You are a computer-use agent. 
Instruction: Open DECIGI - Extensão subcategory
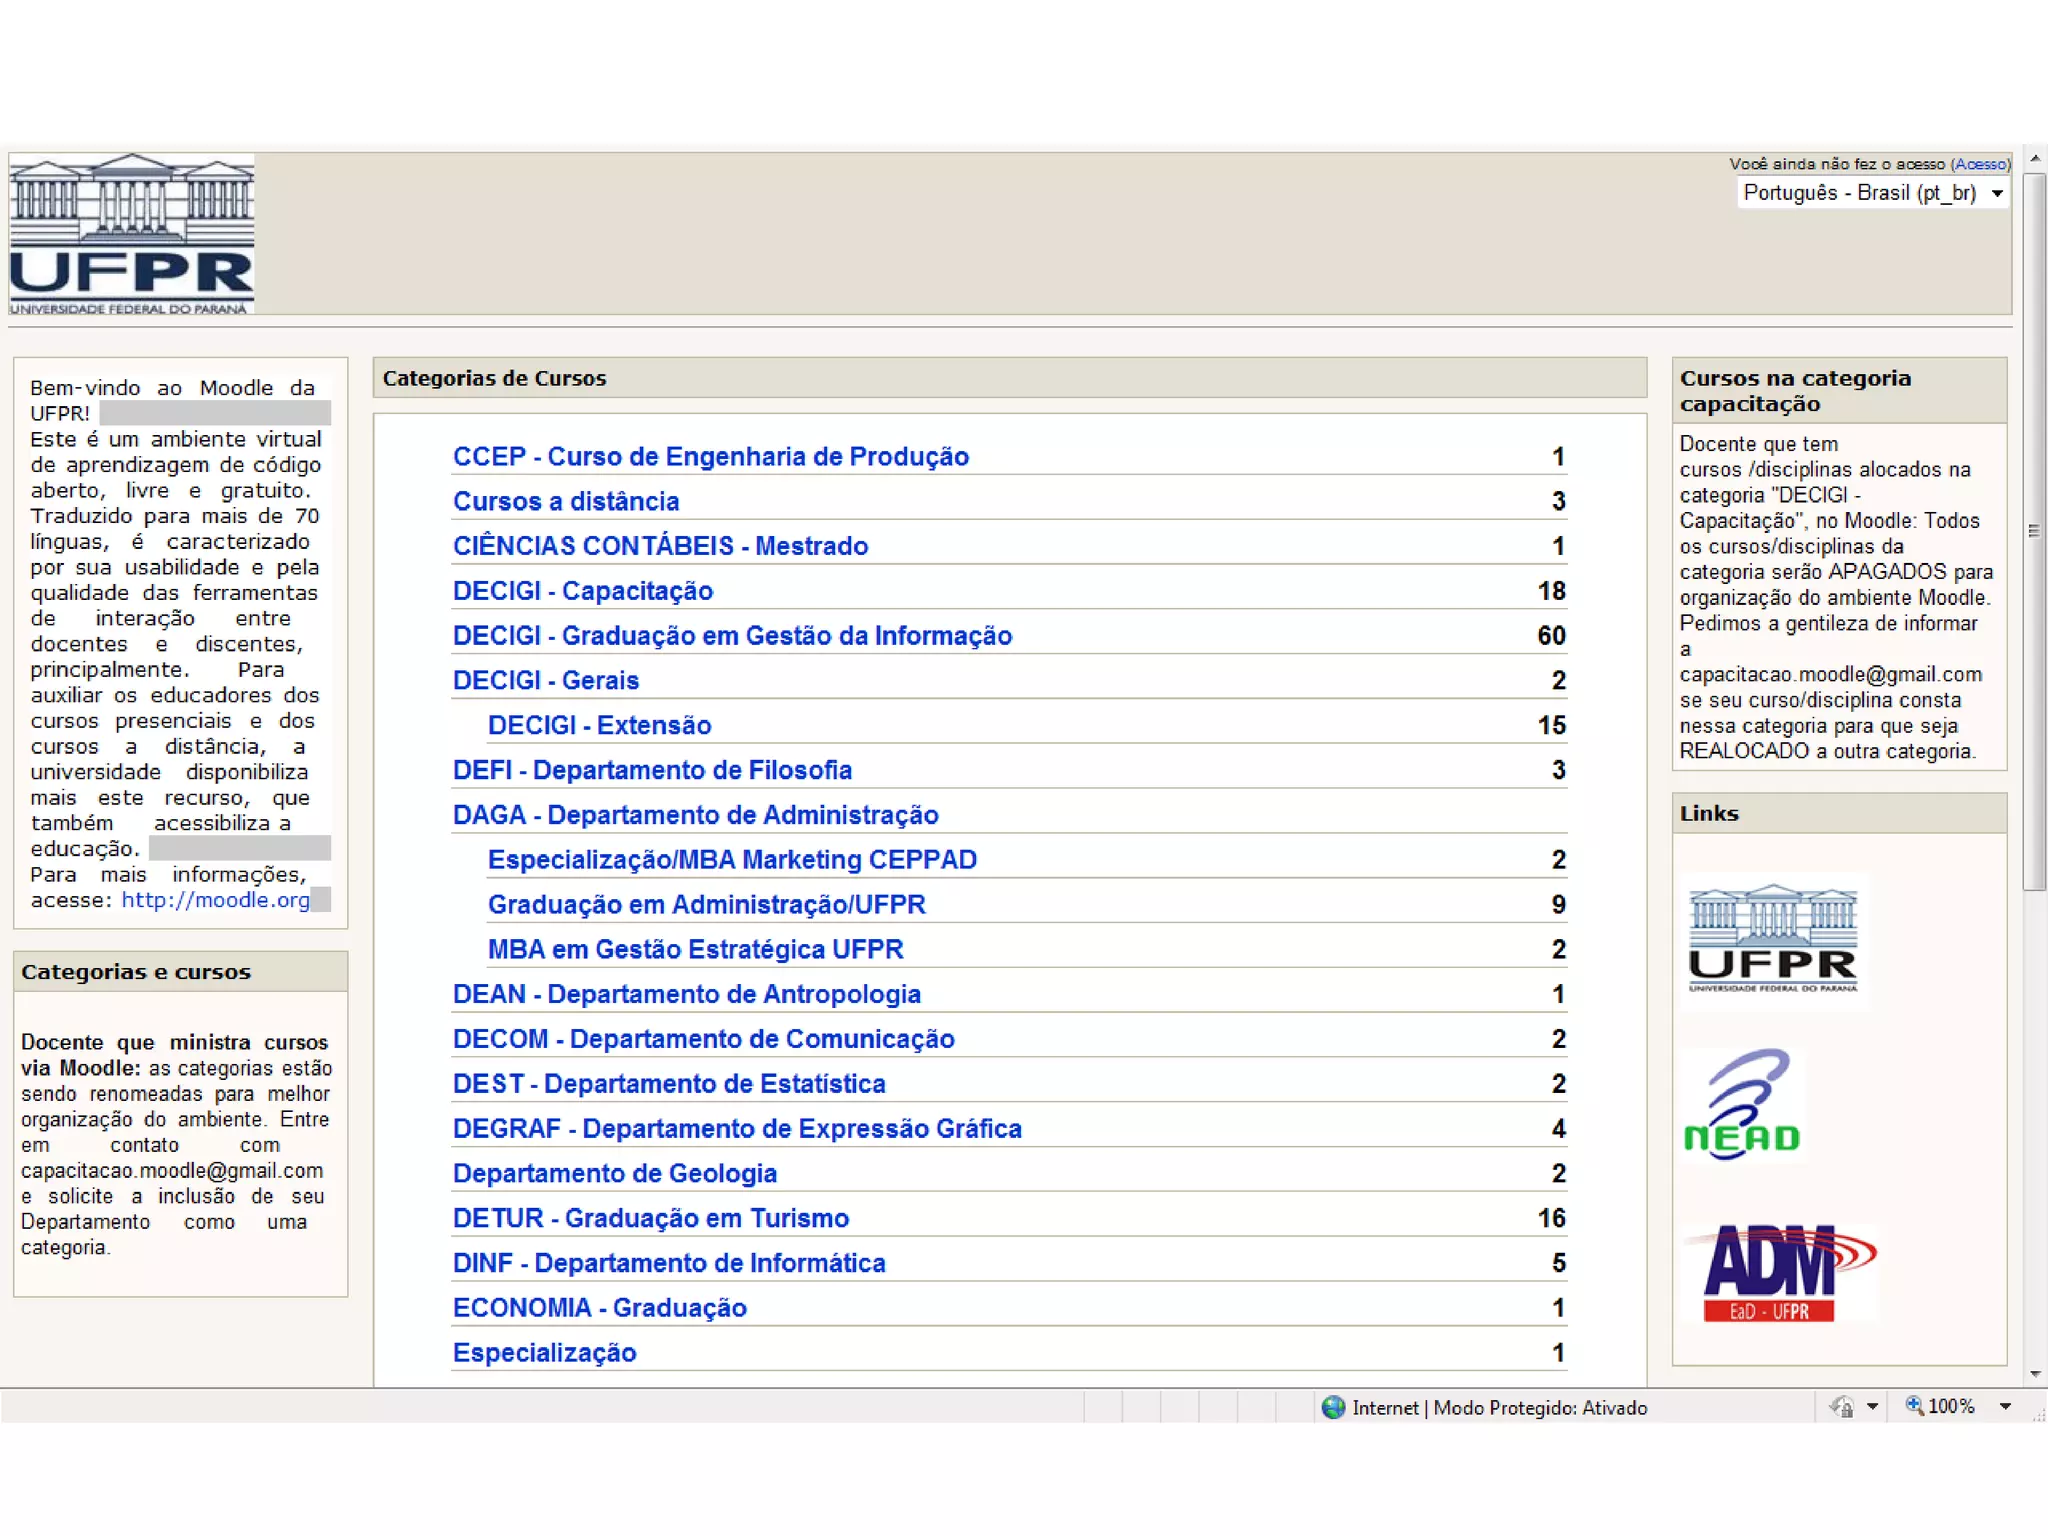(599, 725)
